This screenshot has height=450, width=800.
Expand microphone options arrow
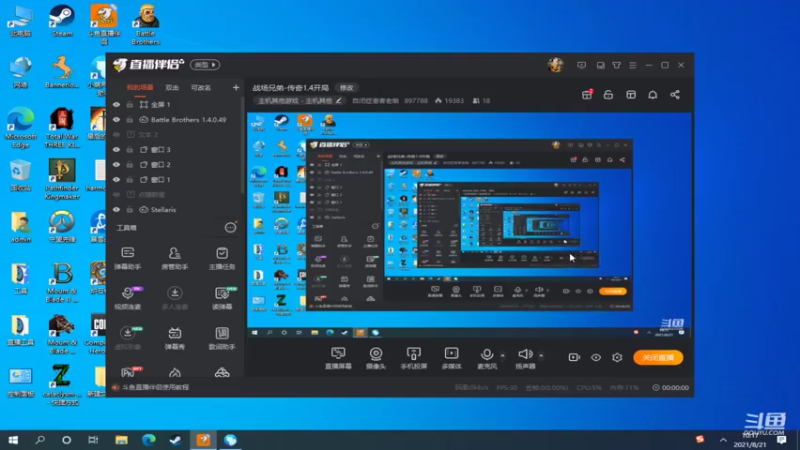click(x=503, y=356)
